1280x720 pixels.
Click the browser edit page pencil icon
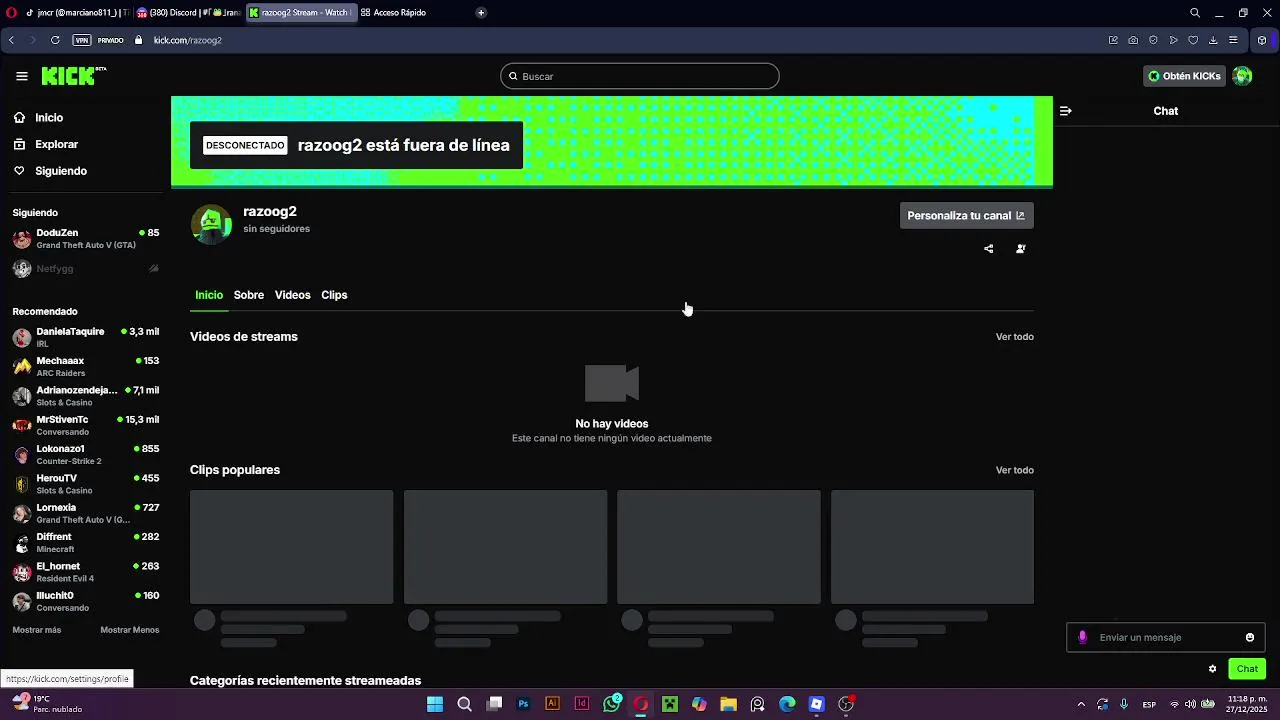tap(1113, 40)
